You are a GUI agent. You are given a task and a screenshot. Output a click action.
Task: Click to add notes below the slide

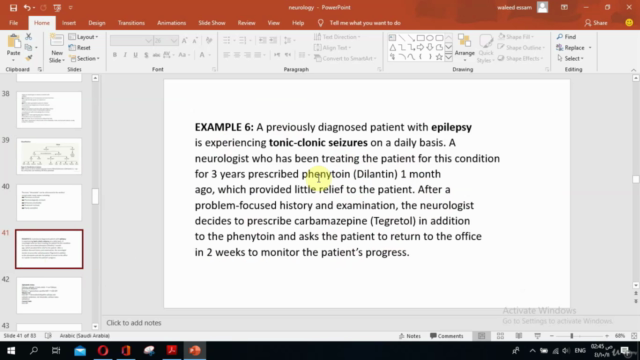[134, 323]
